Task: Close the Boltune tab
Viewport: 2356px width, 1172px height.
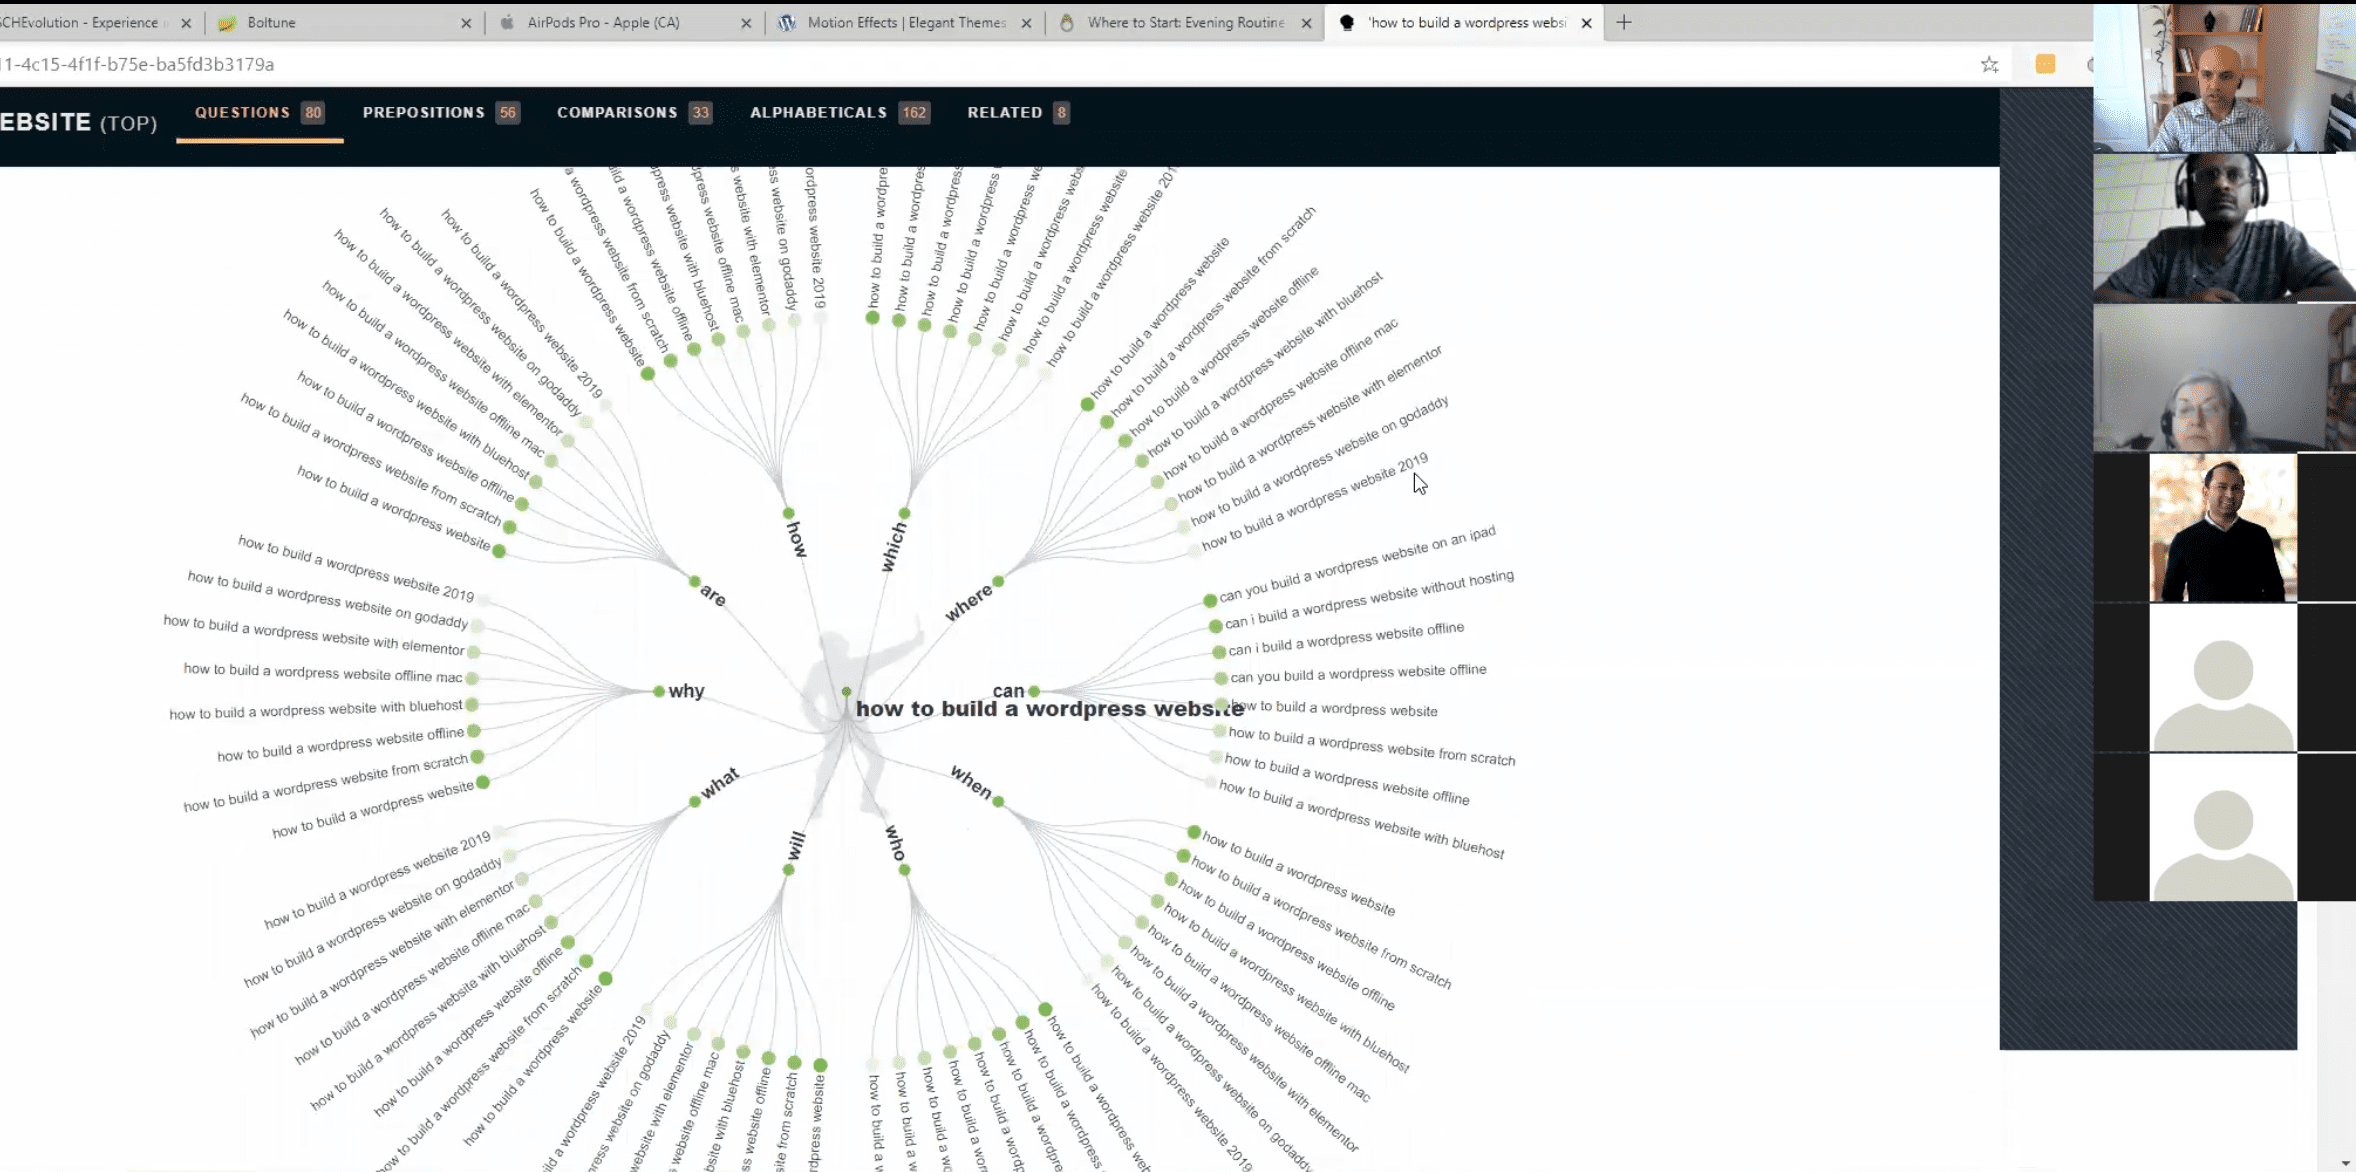Action: pos(466,23)
